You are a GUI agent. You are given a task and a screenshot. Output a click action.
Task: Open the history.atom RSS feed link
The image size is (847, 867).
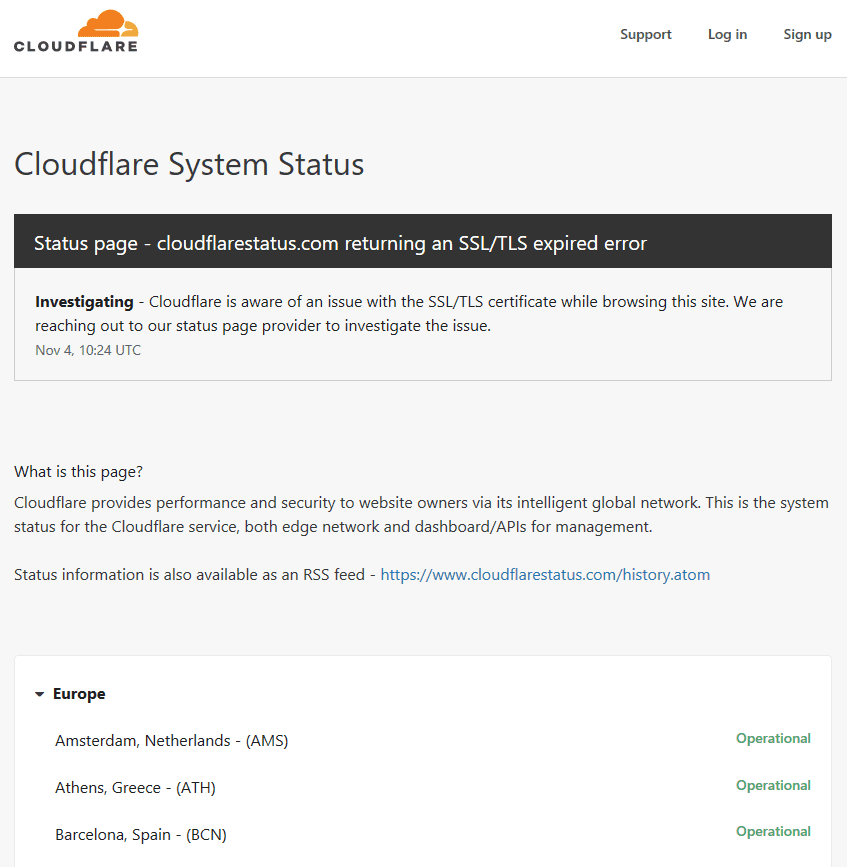(545, 574)
